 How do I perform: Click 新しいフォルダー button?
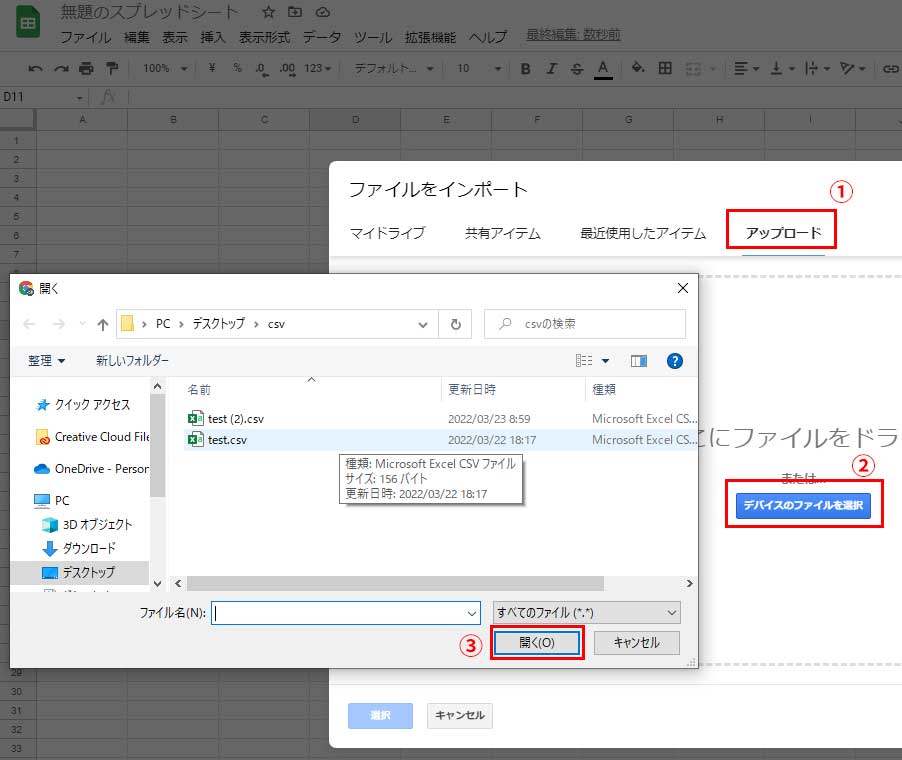132,361
